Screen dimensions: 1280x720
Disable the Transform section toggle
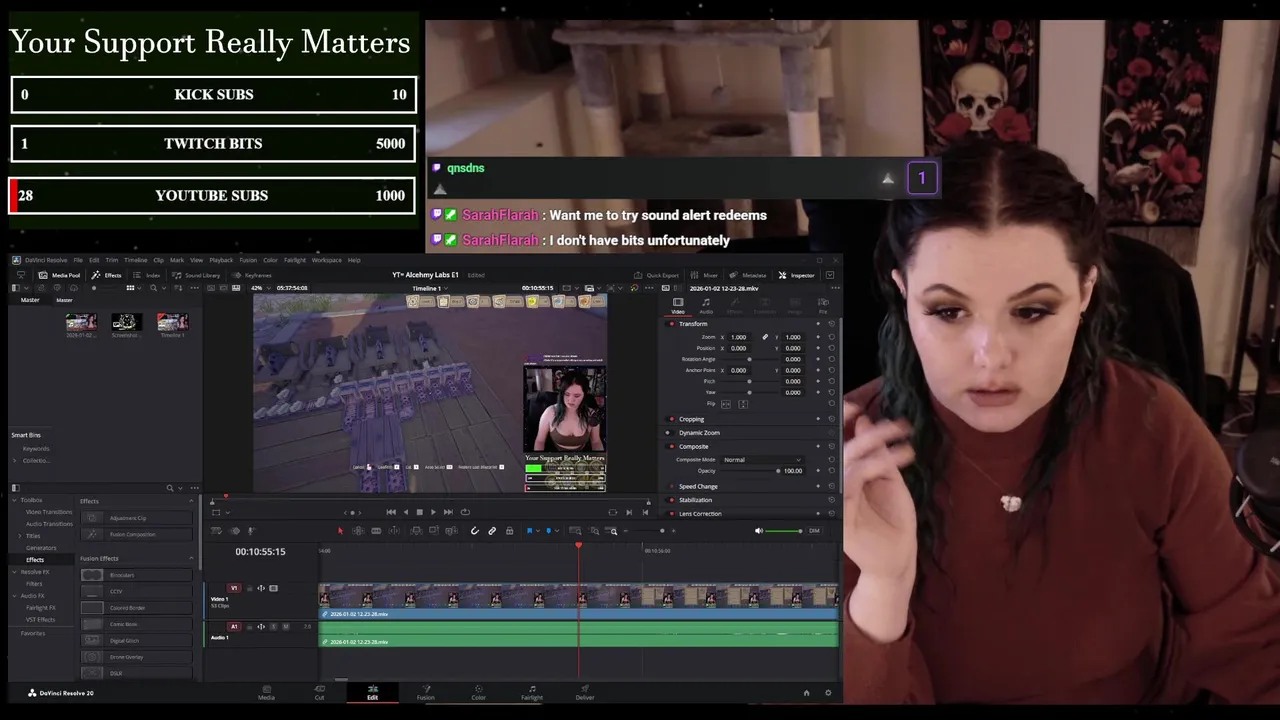pyautogui.click(x=670, y=324)
